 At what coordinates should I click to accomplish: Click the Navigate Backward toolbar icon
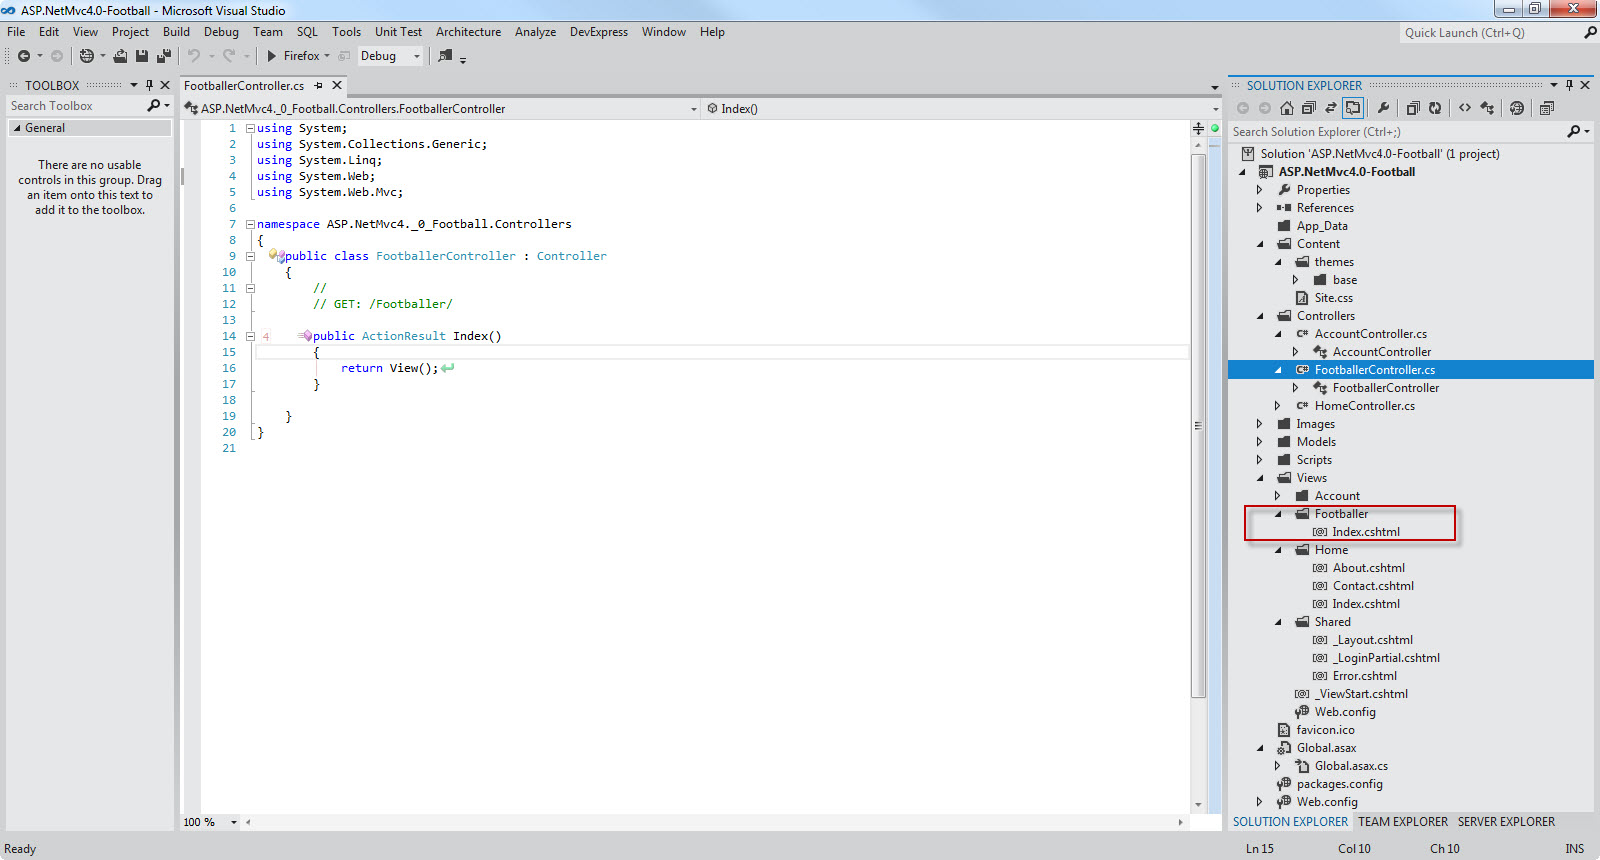click(x=24, y=56)
